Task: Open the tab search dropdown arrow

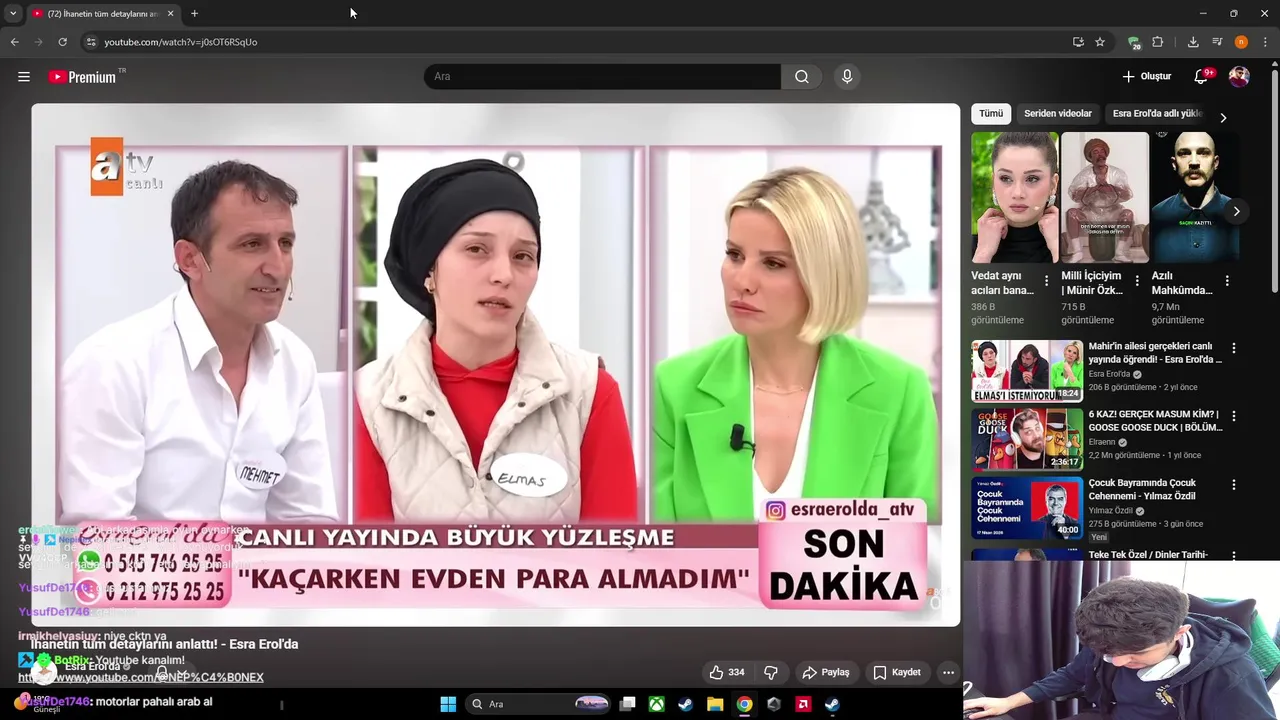Action: (13, 13)
